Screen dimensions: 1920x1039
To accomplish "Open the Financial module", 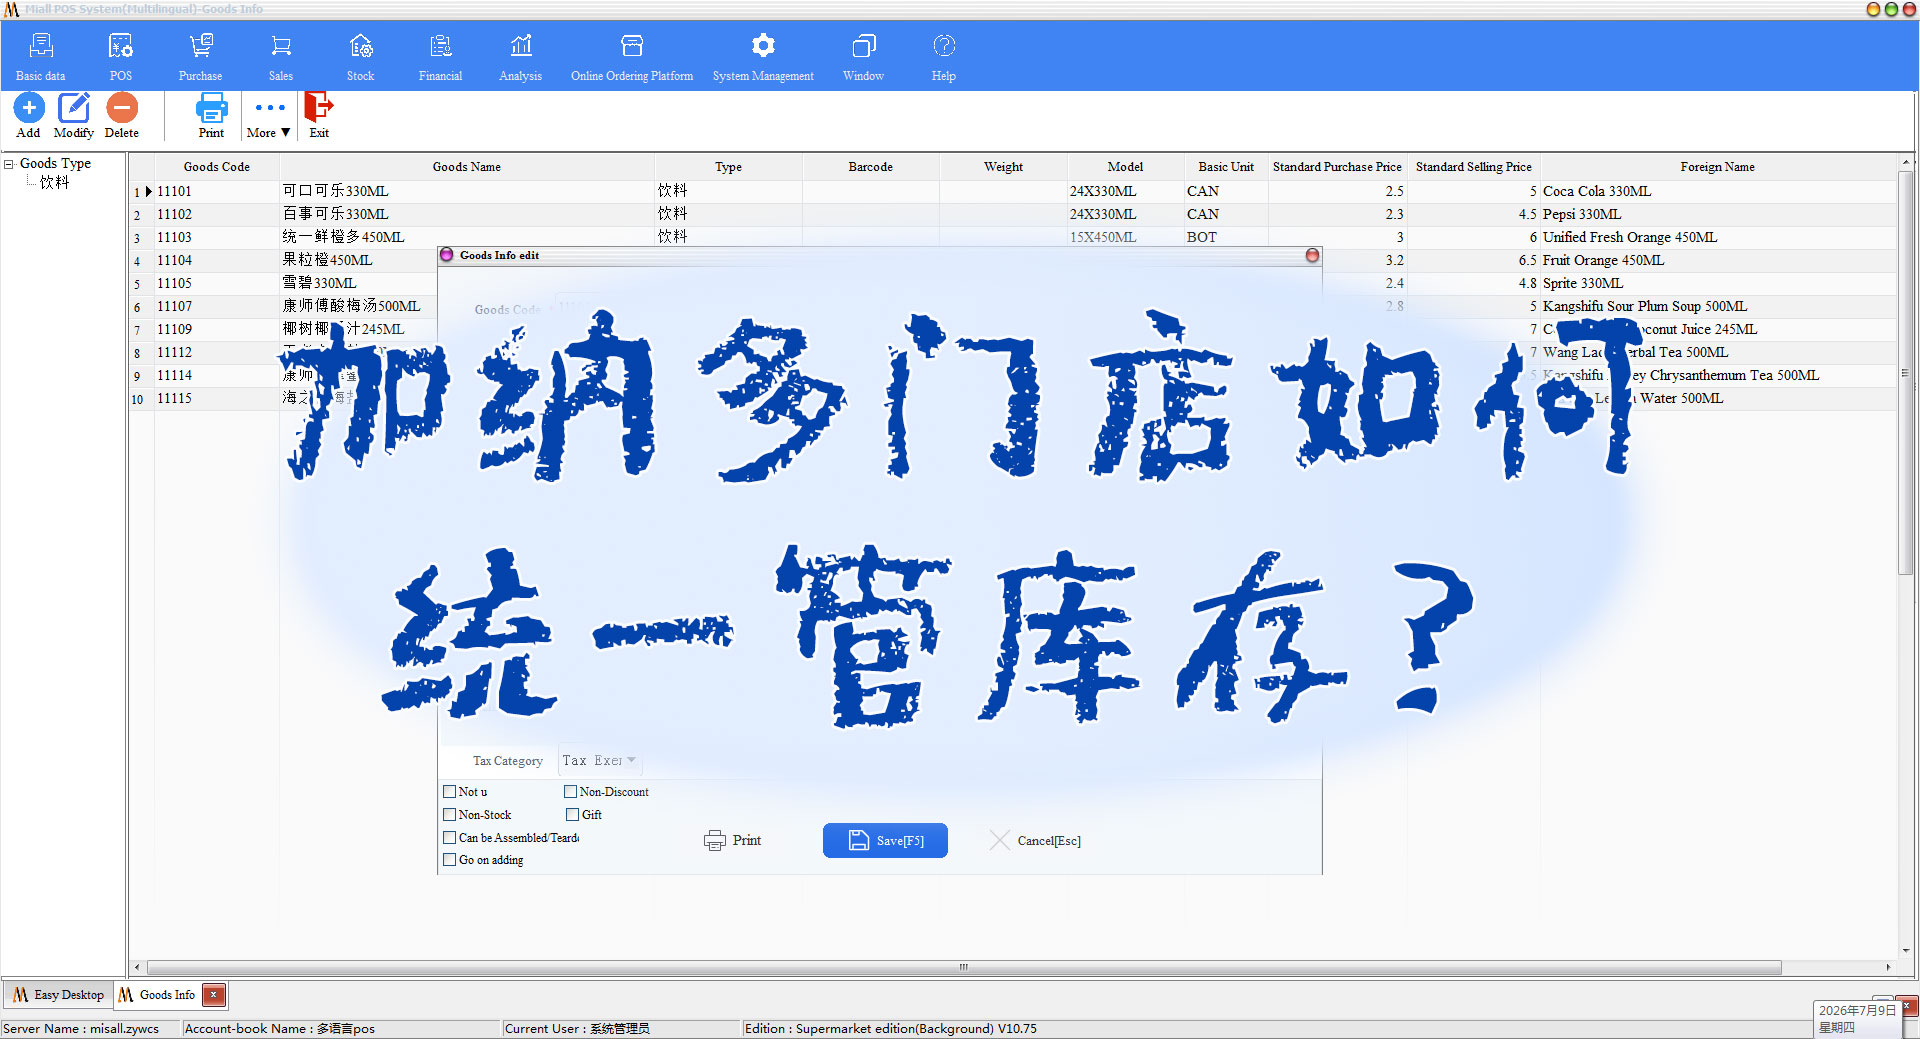I will coord(441,57).
